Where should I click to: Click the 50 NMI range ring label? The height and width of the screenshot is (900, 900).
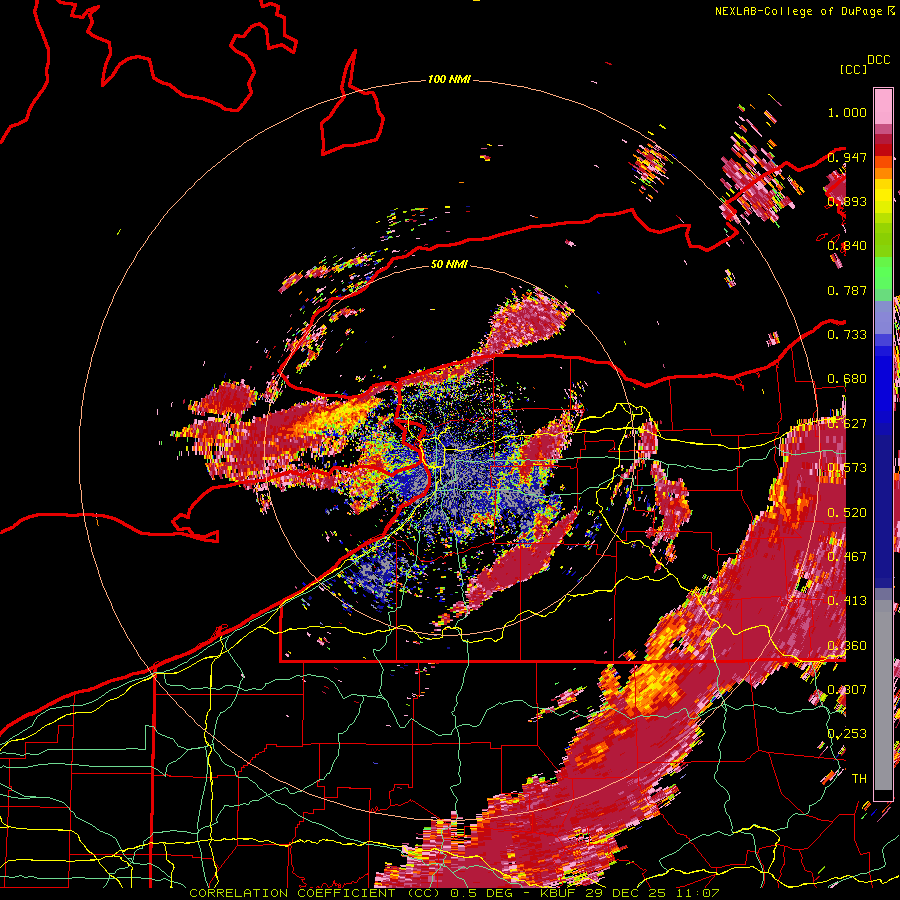click(x=449, y=264)
